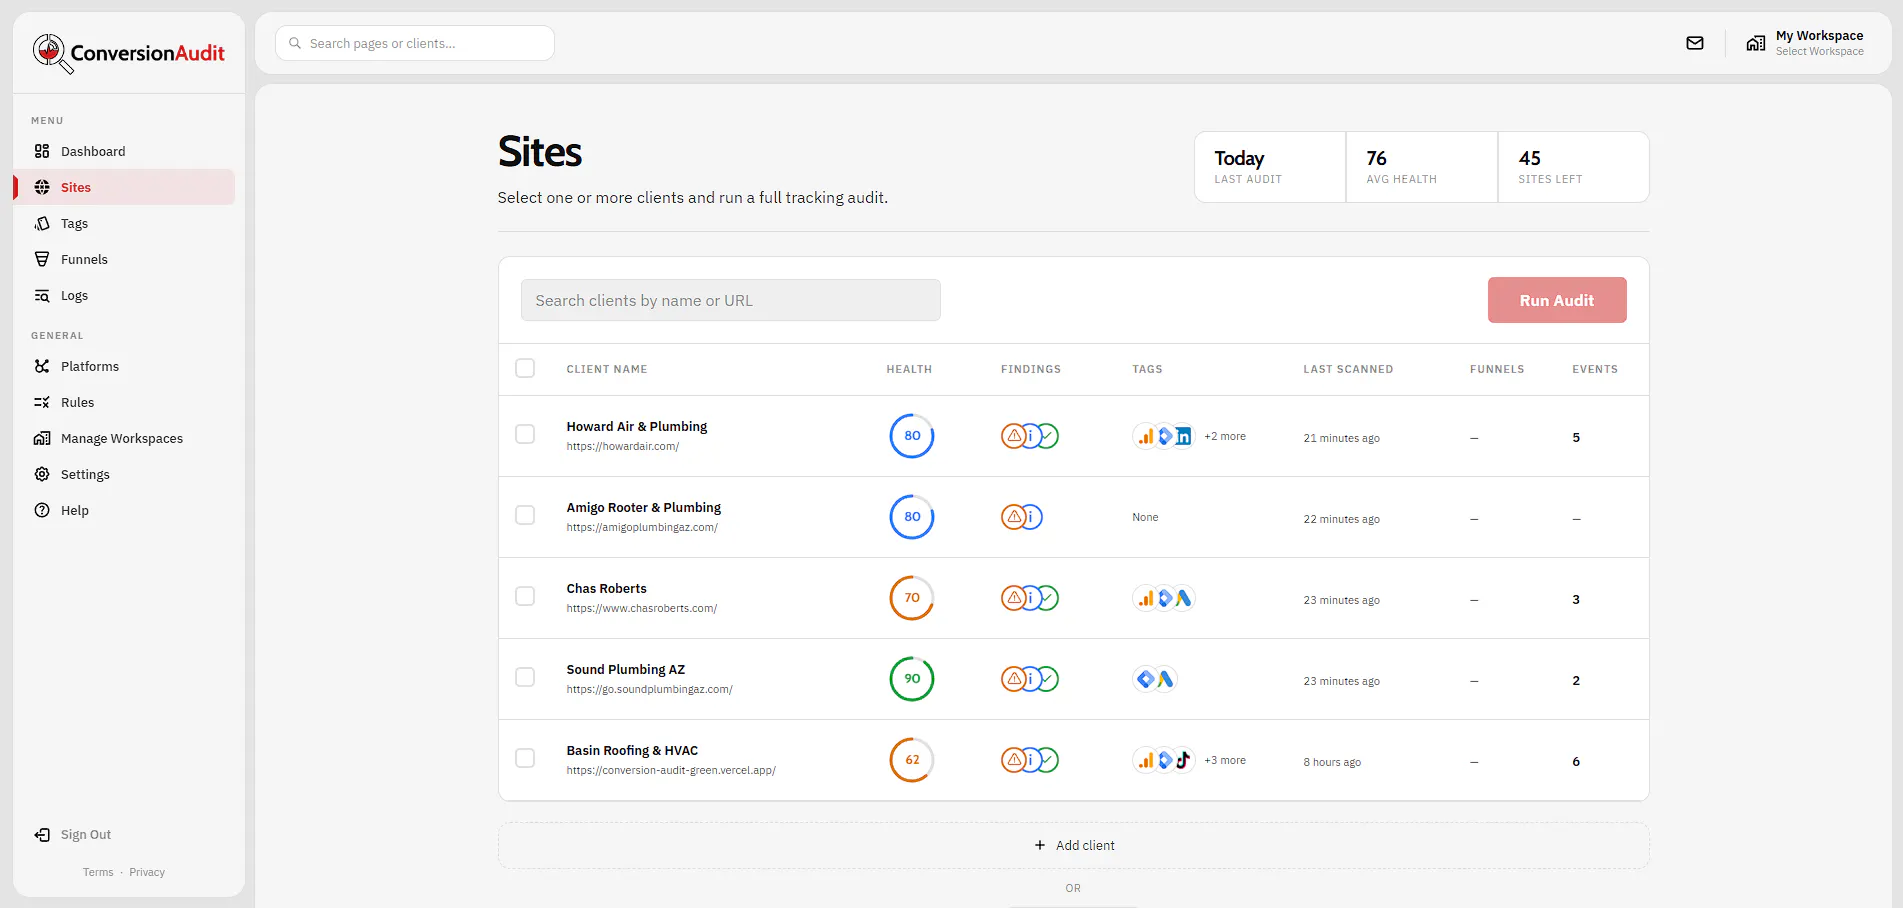This screenshot has width=1903, height=908.
Task: Click health score 90 for Sound Plumbing AZ
Action: click(x=912, y=679)
